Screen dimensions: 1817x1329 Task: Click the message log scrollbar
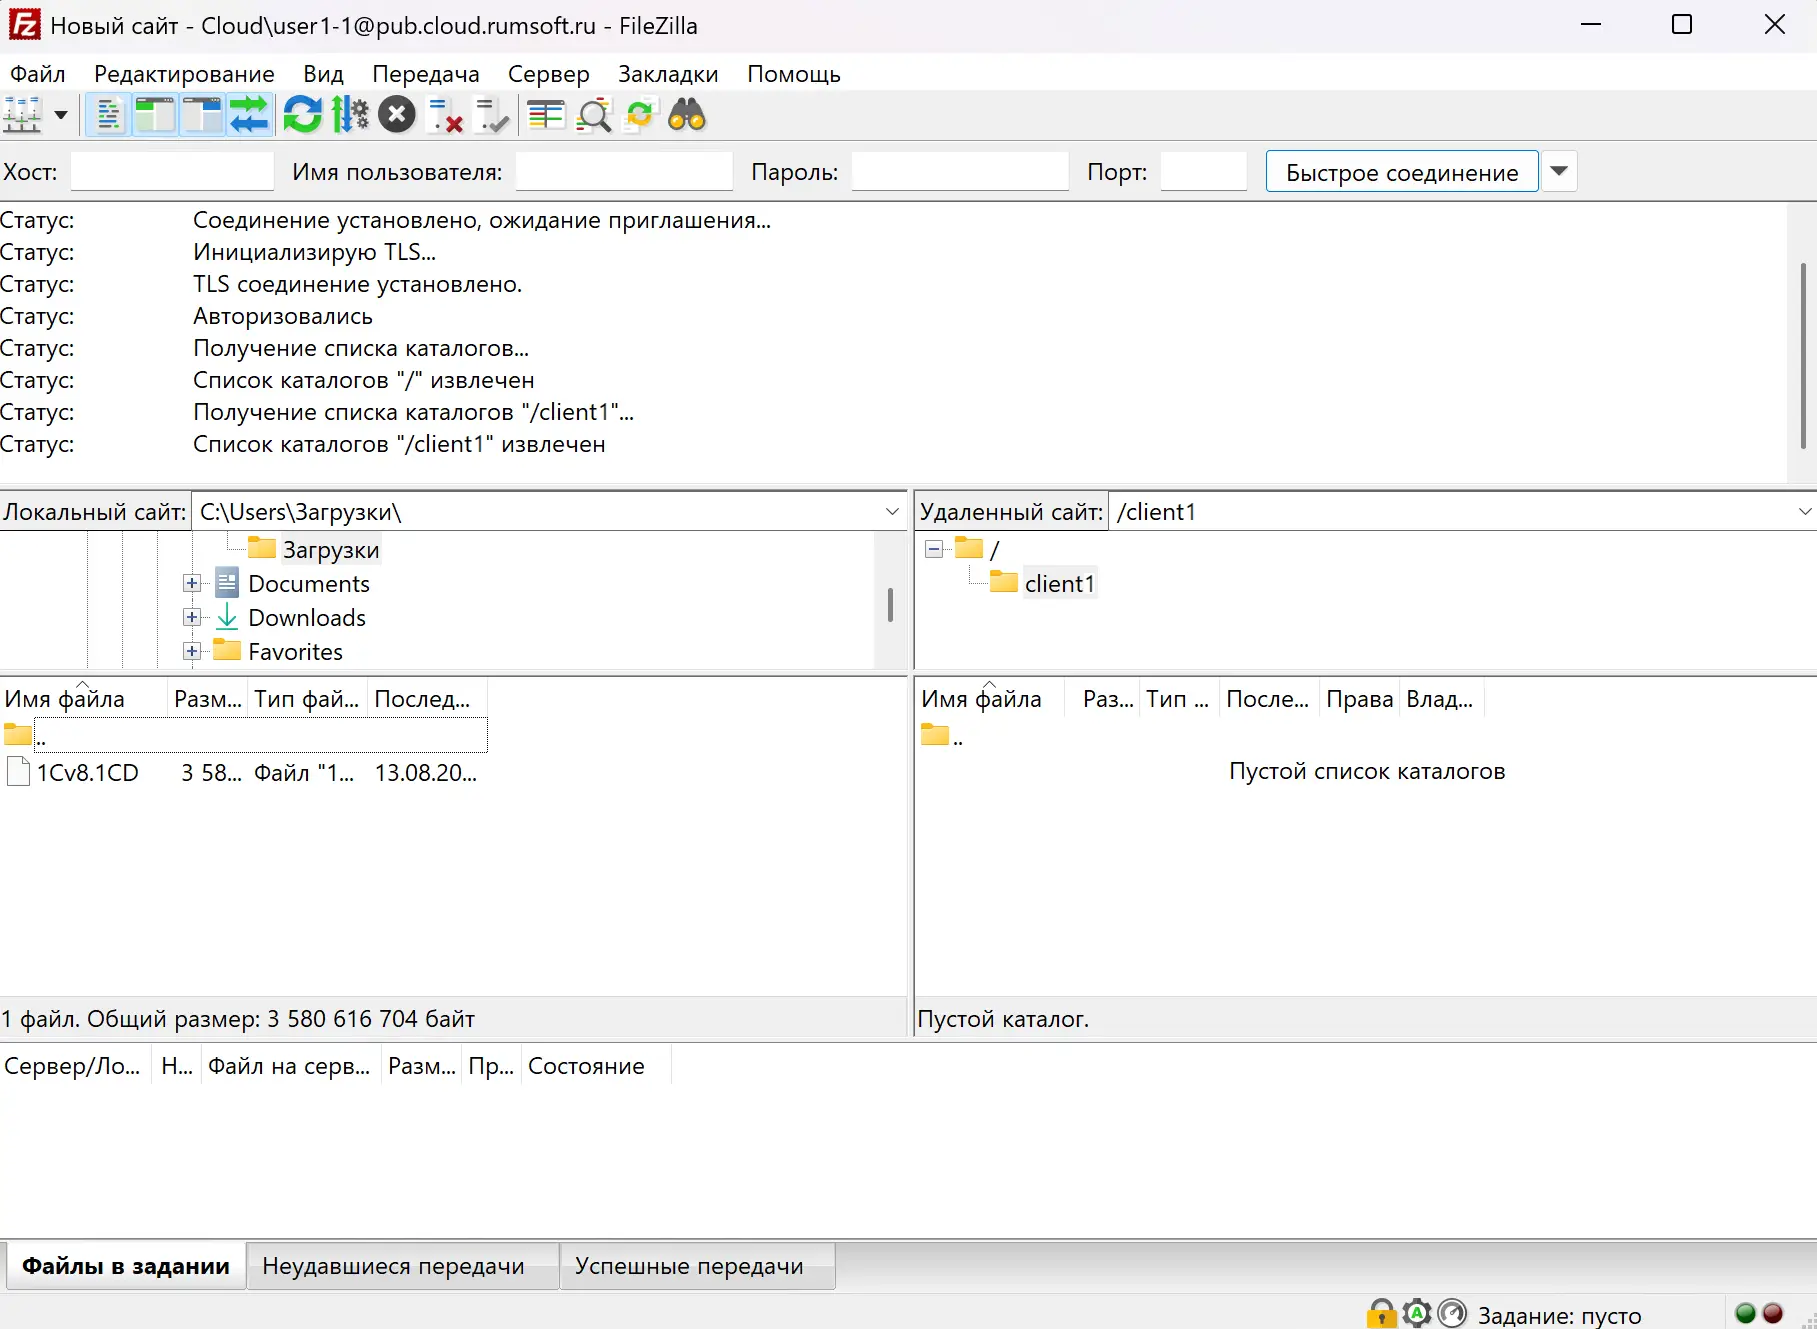click(x=1802, y=355)
